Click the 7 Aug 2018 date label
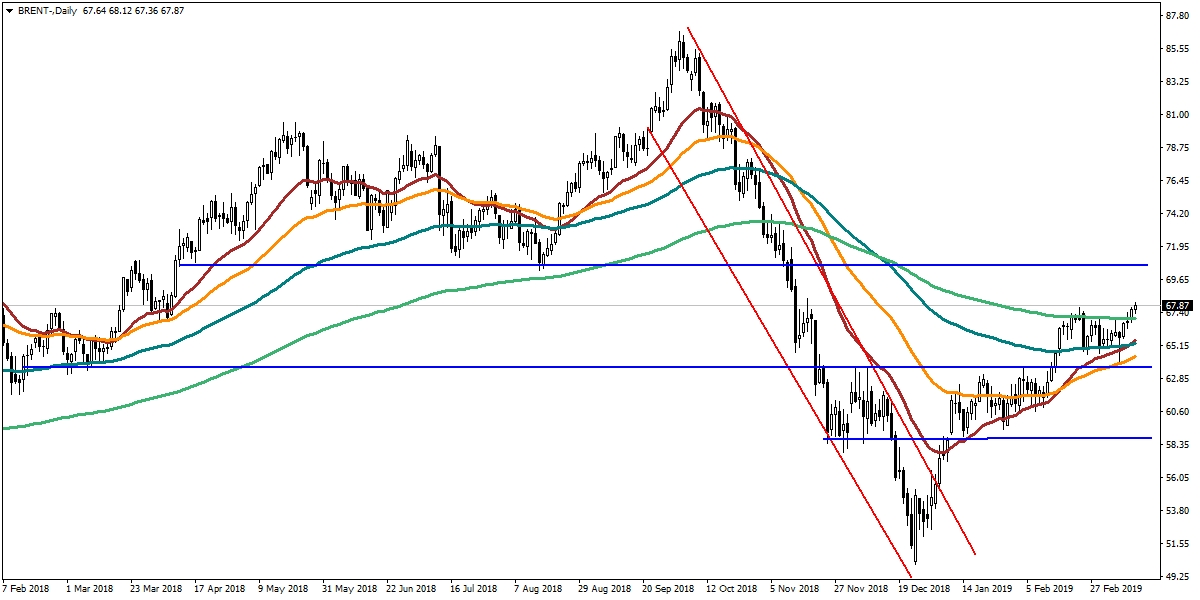1200x600 pixels. 540,590
